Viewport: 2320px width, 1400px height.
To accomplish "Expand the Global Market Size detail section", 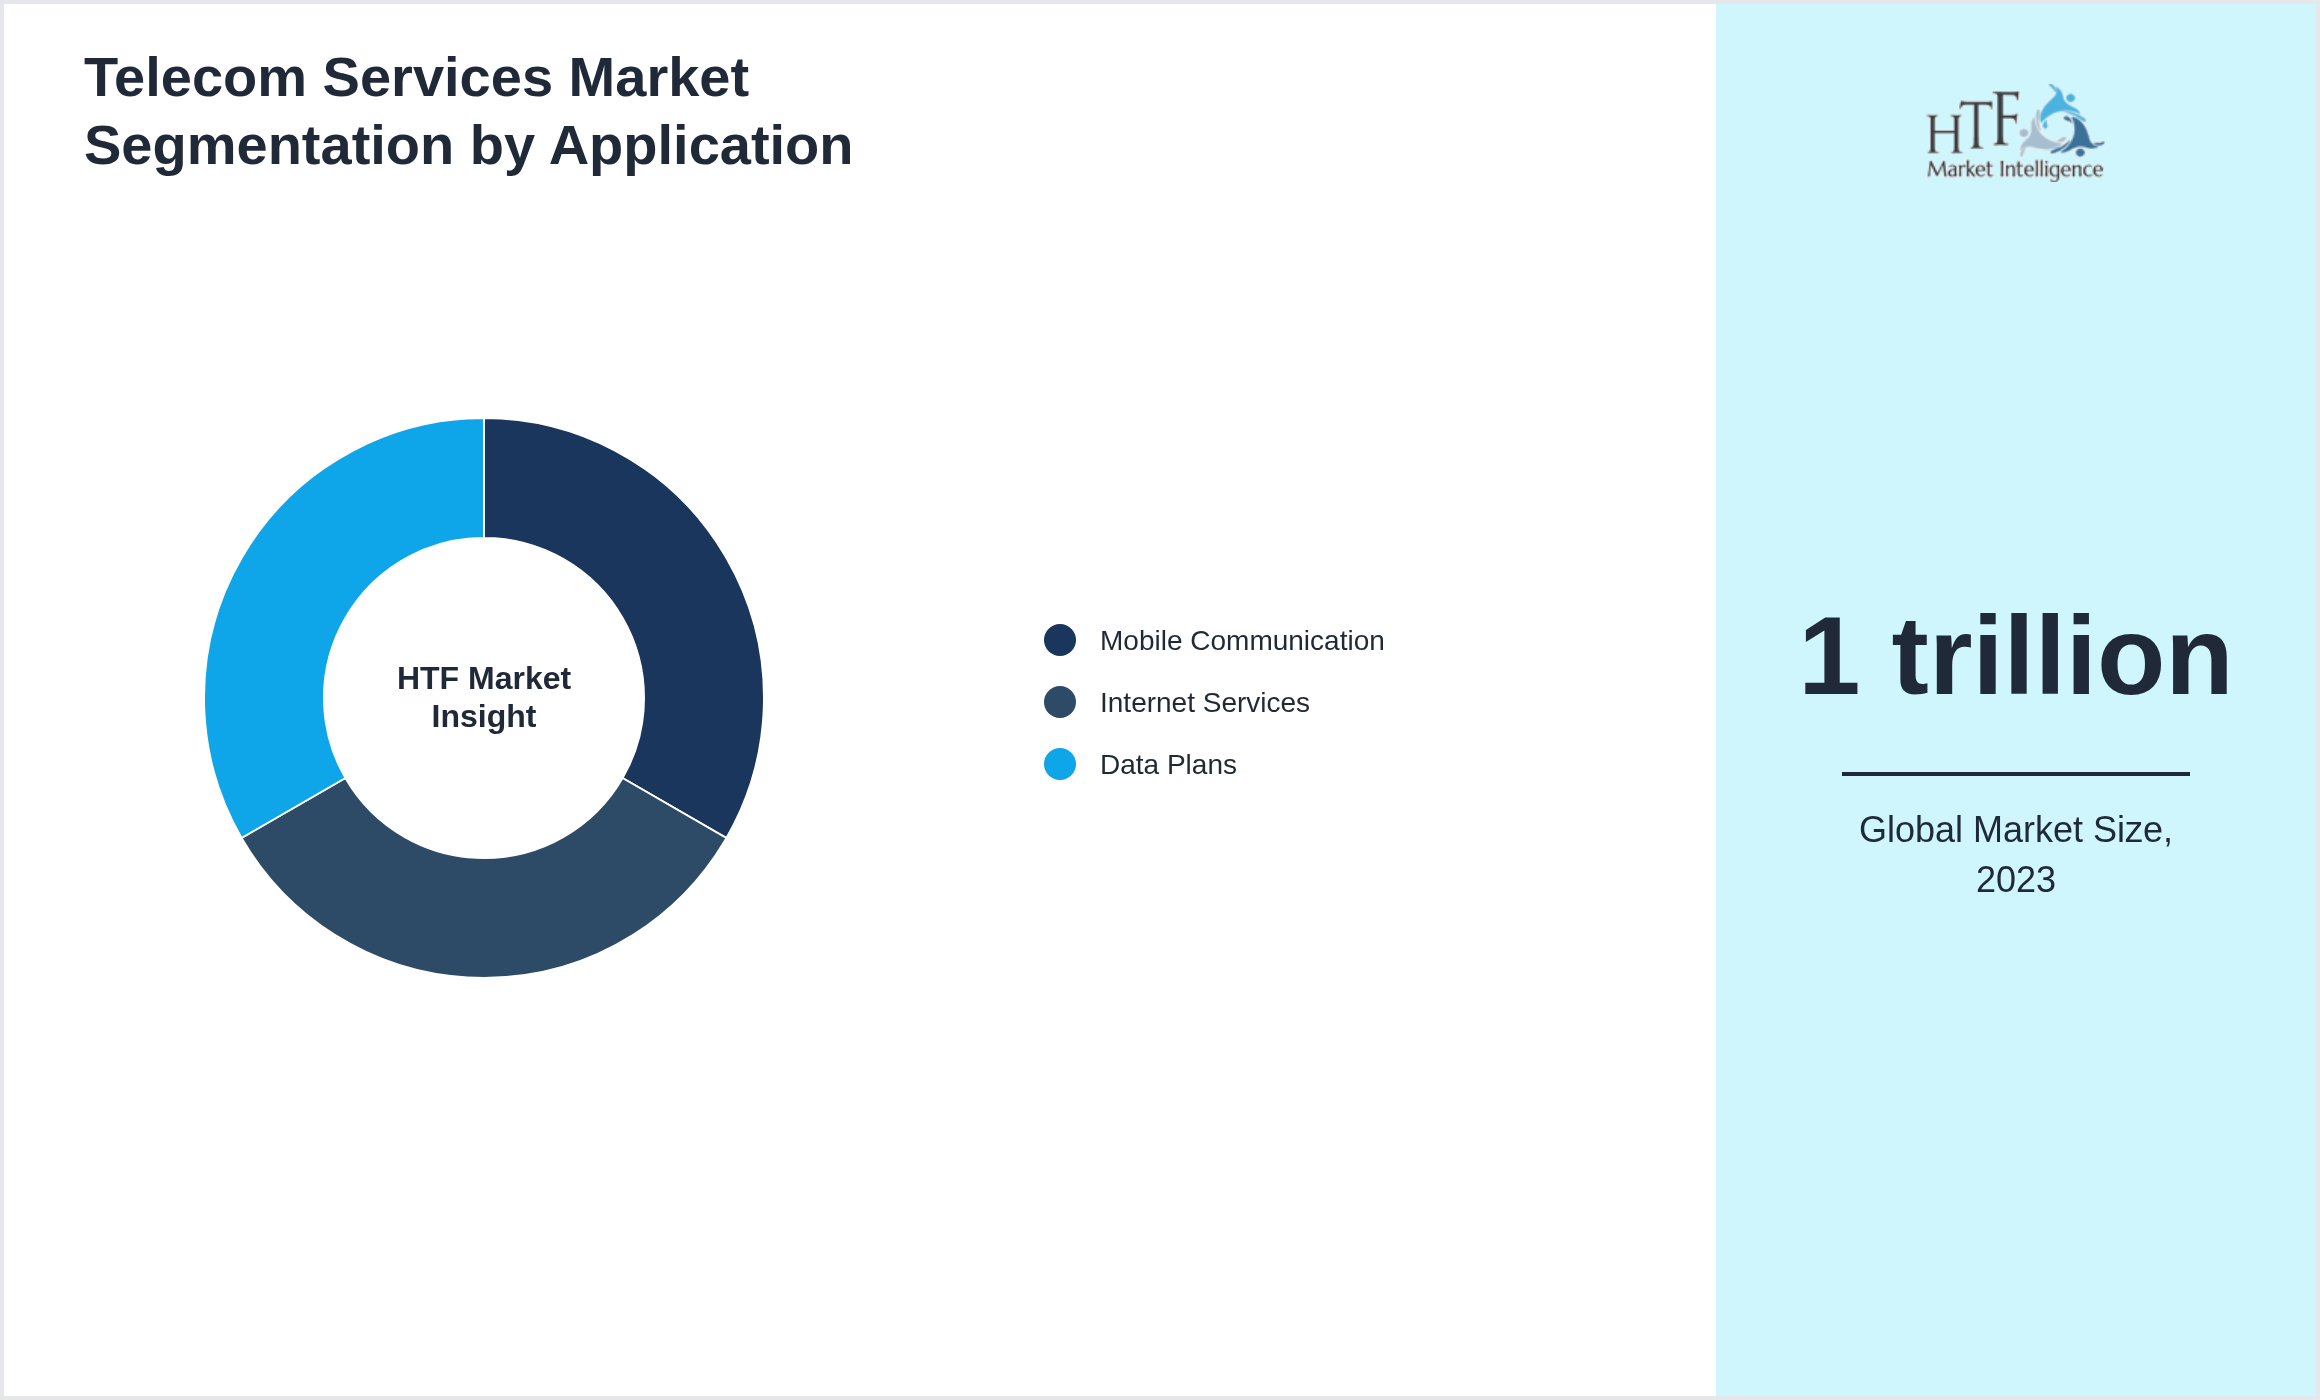I will [2016, 855].
